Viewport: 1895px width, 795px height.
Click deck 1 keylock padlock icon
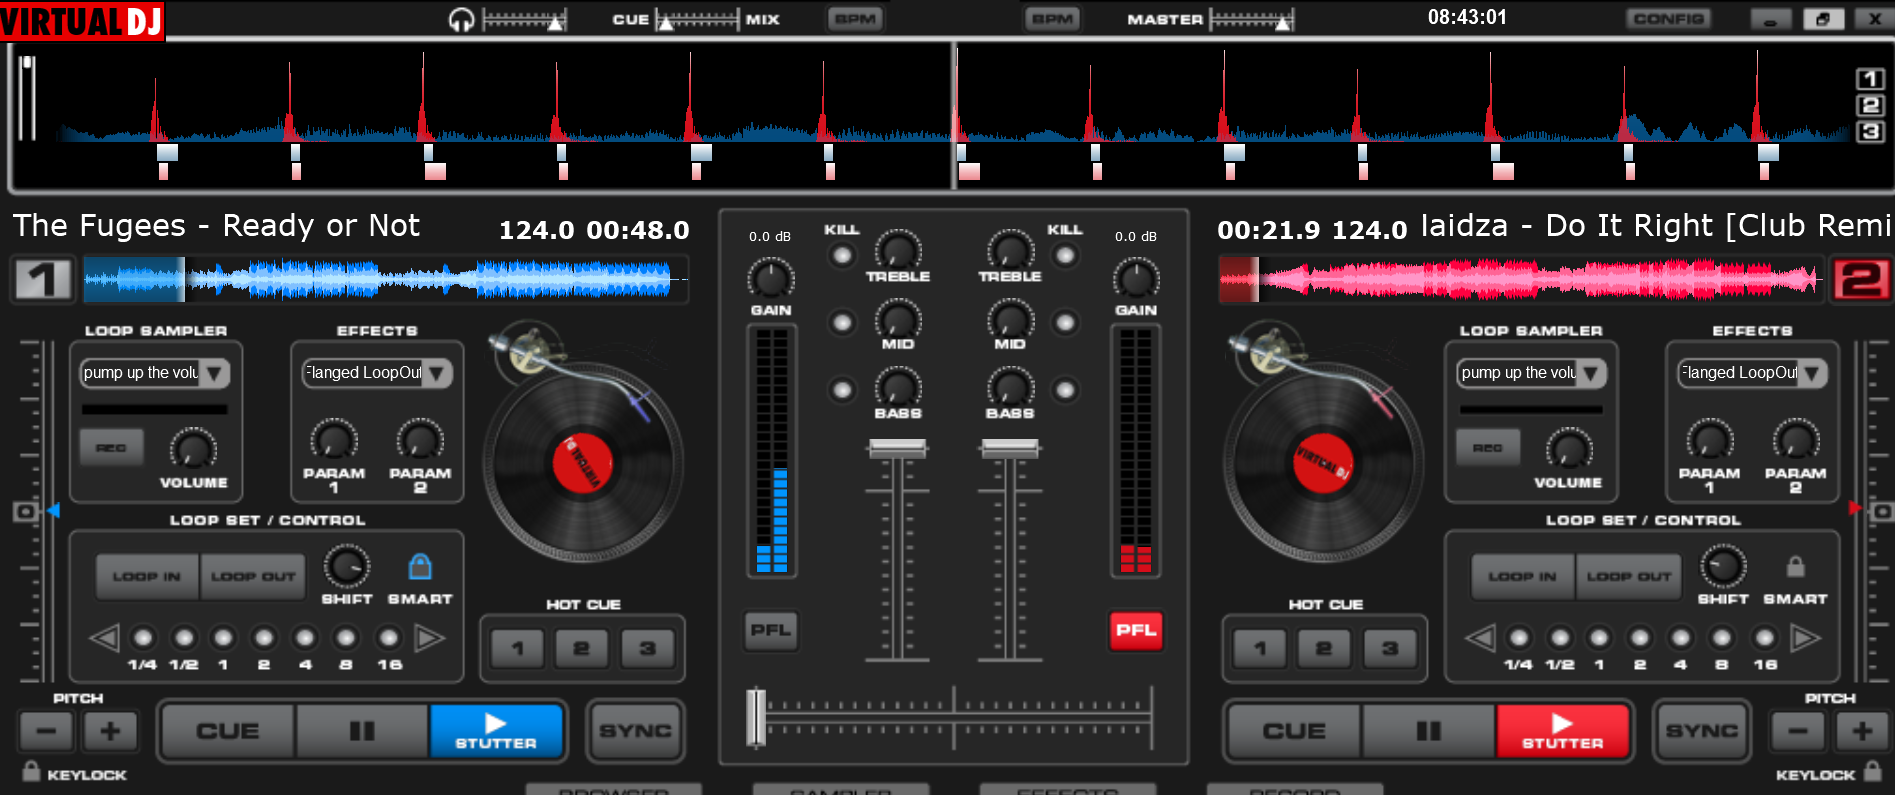click(x=31, y=771)
